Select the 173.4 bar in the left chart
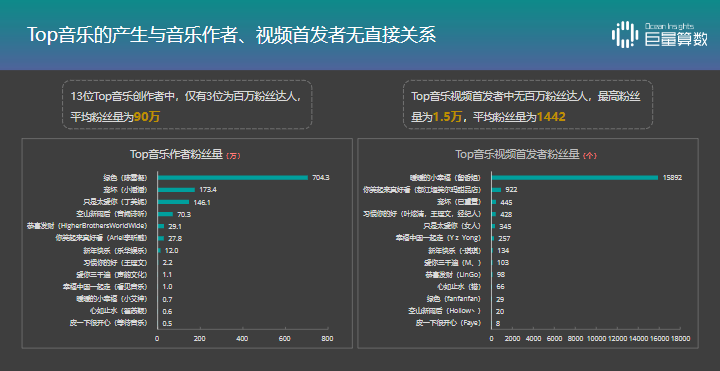The height and width of the screenshot is (371, 720). [x=176, y=190]
